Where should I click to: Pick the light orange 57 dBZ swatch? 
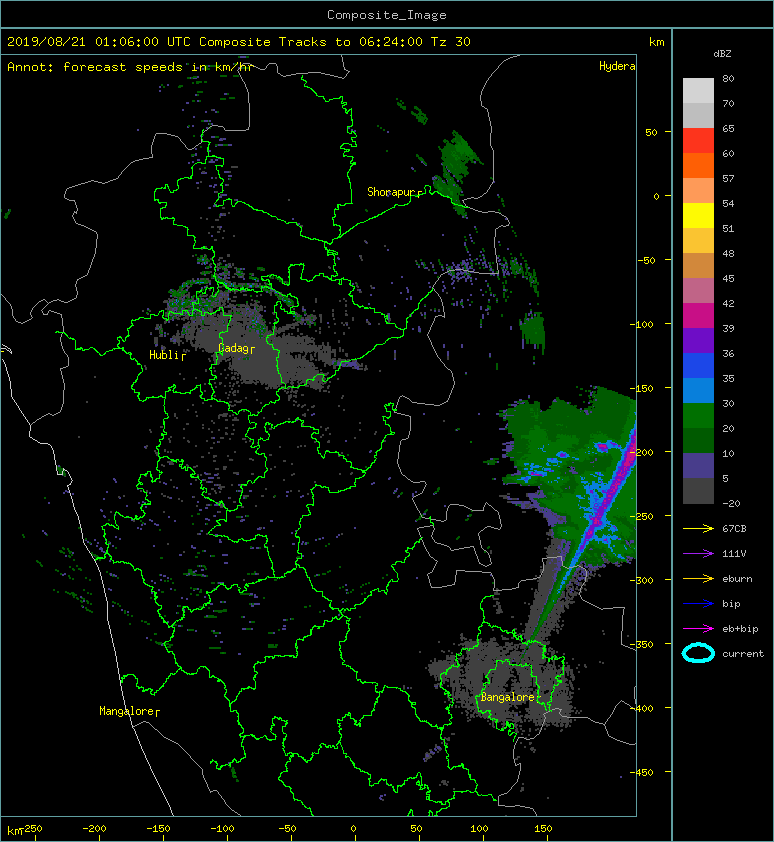coord(698,190)
